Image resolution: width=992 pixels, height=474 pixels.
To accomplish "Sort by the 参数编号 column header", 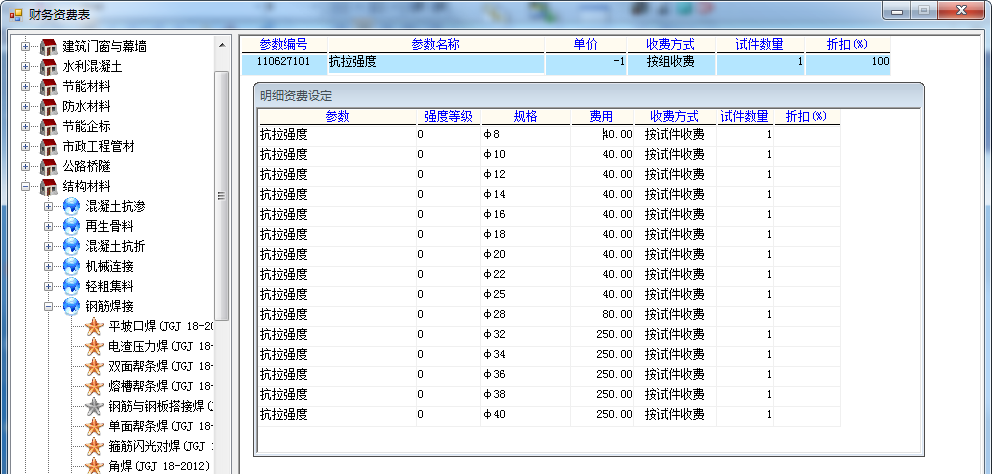I will point(283,45).
